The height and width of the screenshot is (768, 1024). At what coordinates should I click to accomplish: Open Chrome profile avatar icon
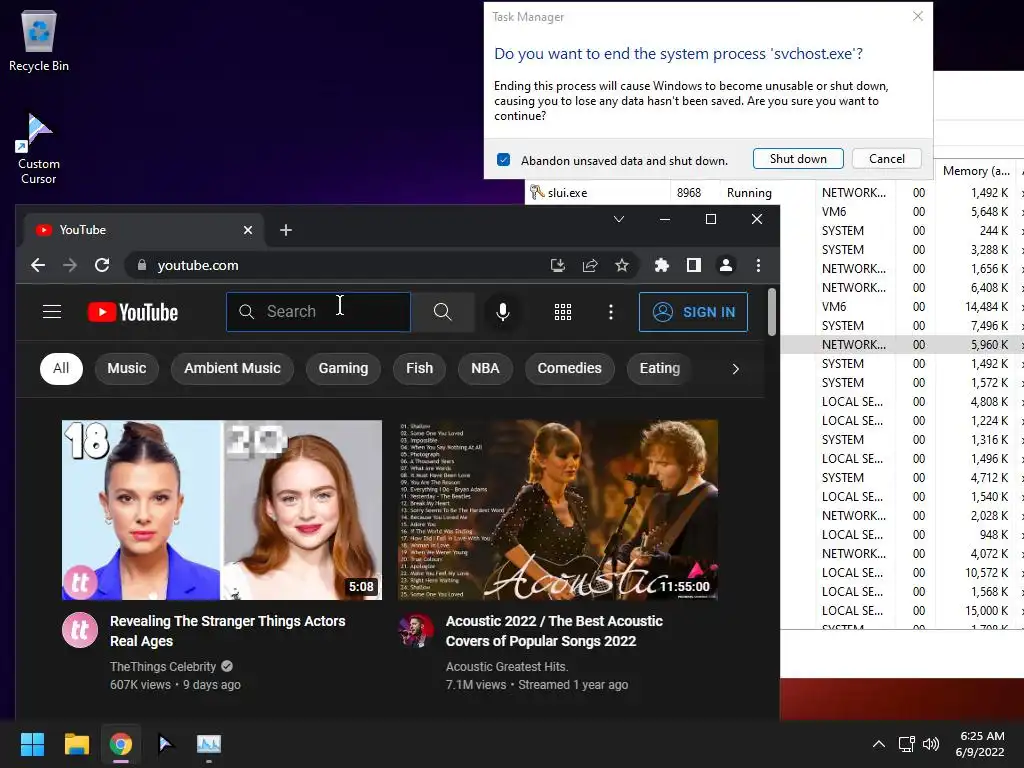726,265
